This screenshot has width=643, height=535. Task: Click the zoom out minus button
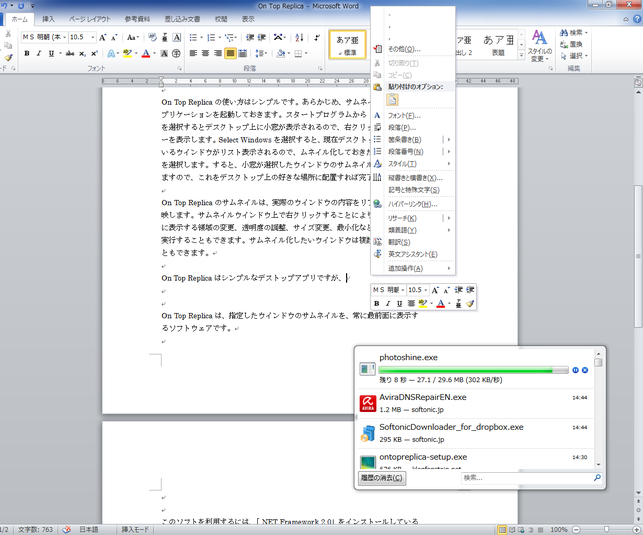pos(576,530)
